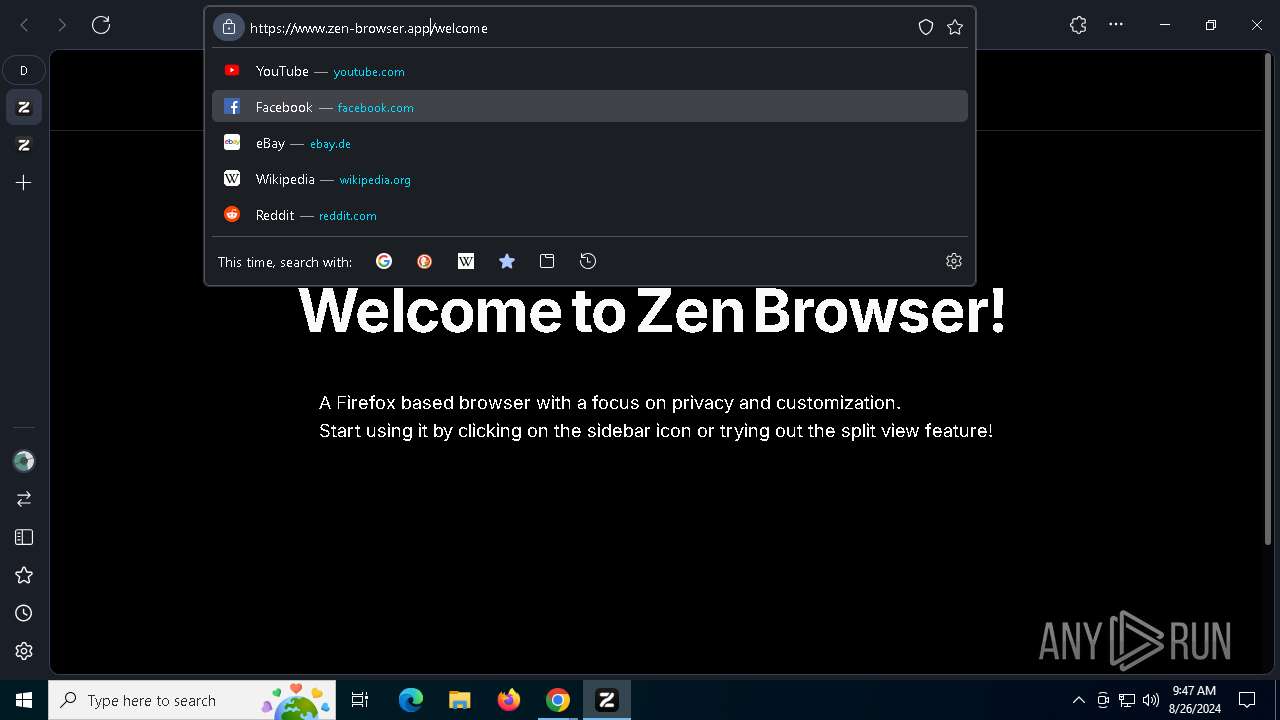Go forward to the next page
This screenshot has width=1280, height=720.
[x=62, y=25]
